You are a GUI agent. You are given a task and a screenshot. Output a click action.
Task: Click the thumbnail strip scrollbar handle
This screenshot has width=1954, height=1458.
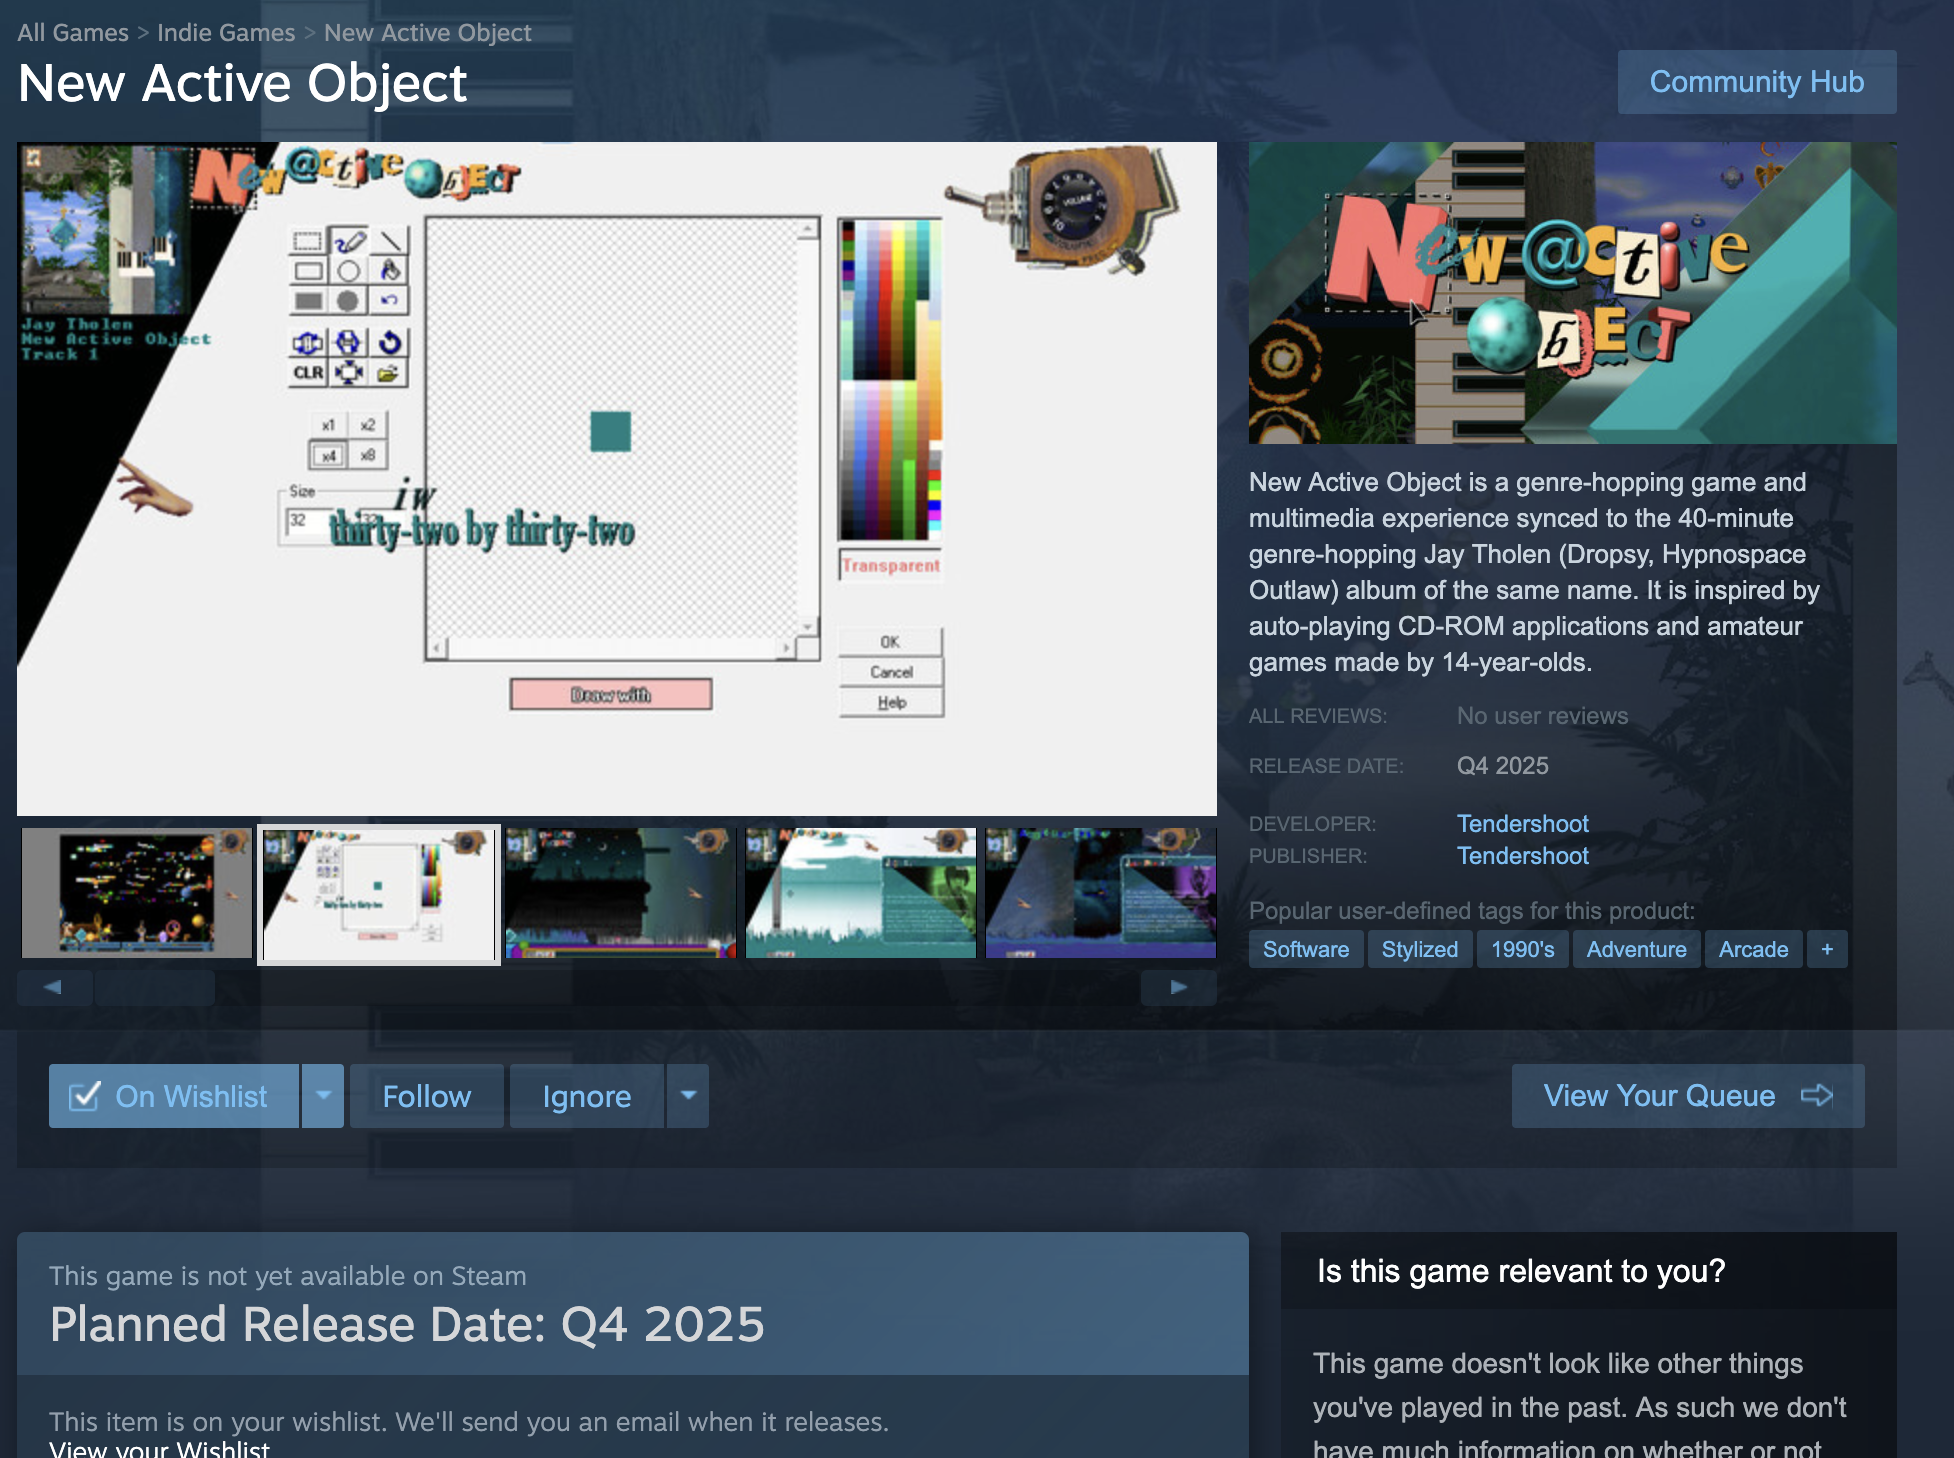click(x=154, y=987)
